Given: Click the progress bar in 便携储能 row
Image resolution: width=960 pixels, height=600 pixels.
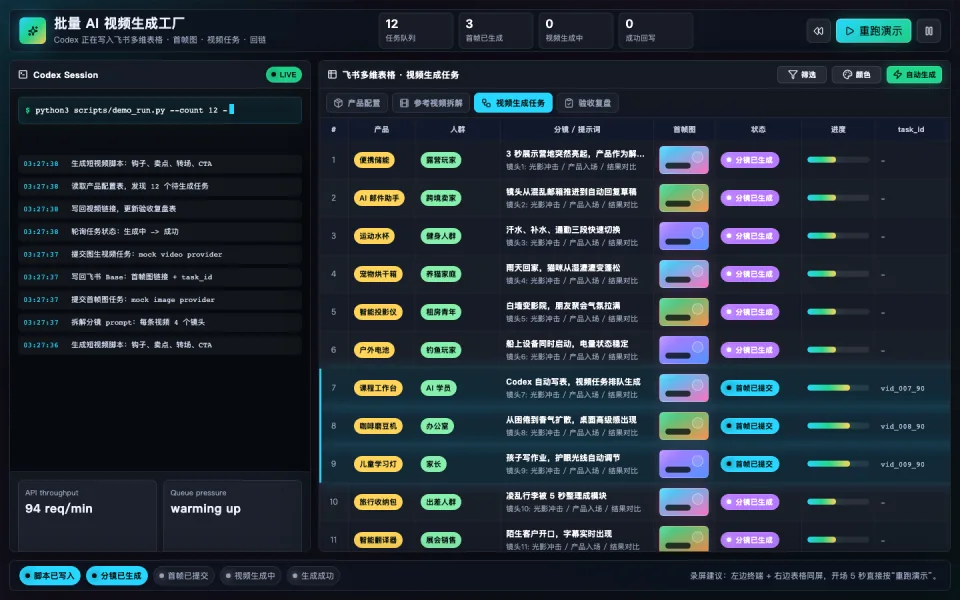Looking at the screenshot, I should coord(838,160).
